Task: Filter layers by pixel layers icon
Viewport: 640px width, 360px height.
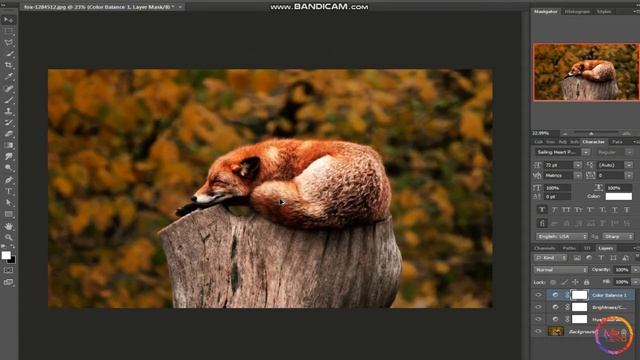Action: click(x=577, y=258)
